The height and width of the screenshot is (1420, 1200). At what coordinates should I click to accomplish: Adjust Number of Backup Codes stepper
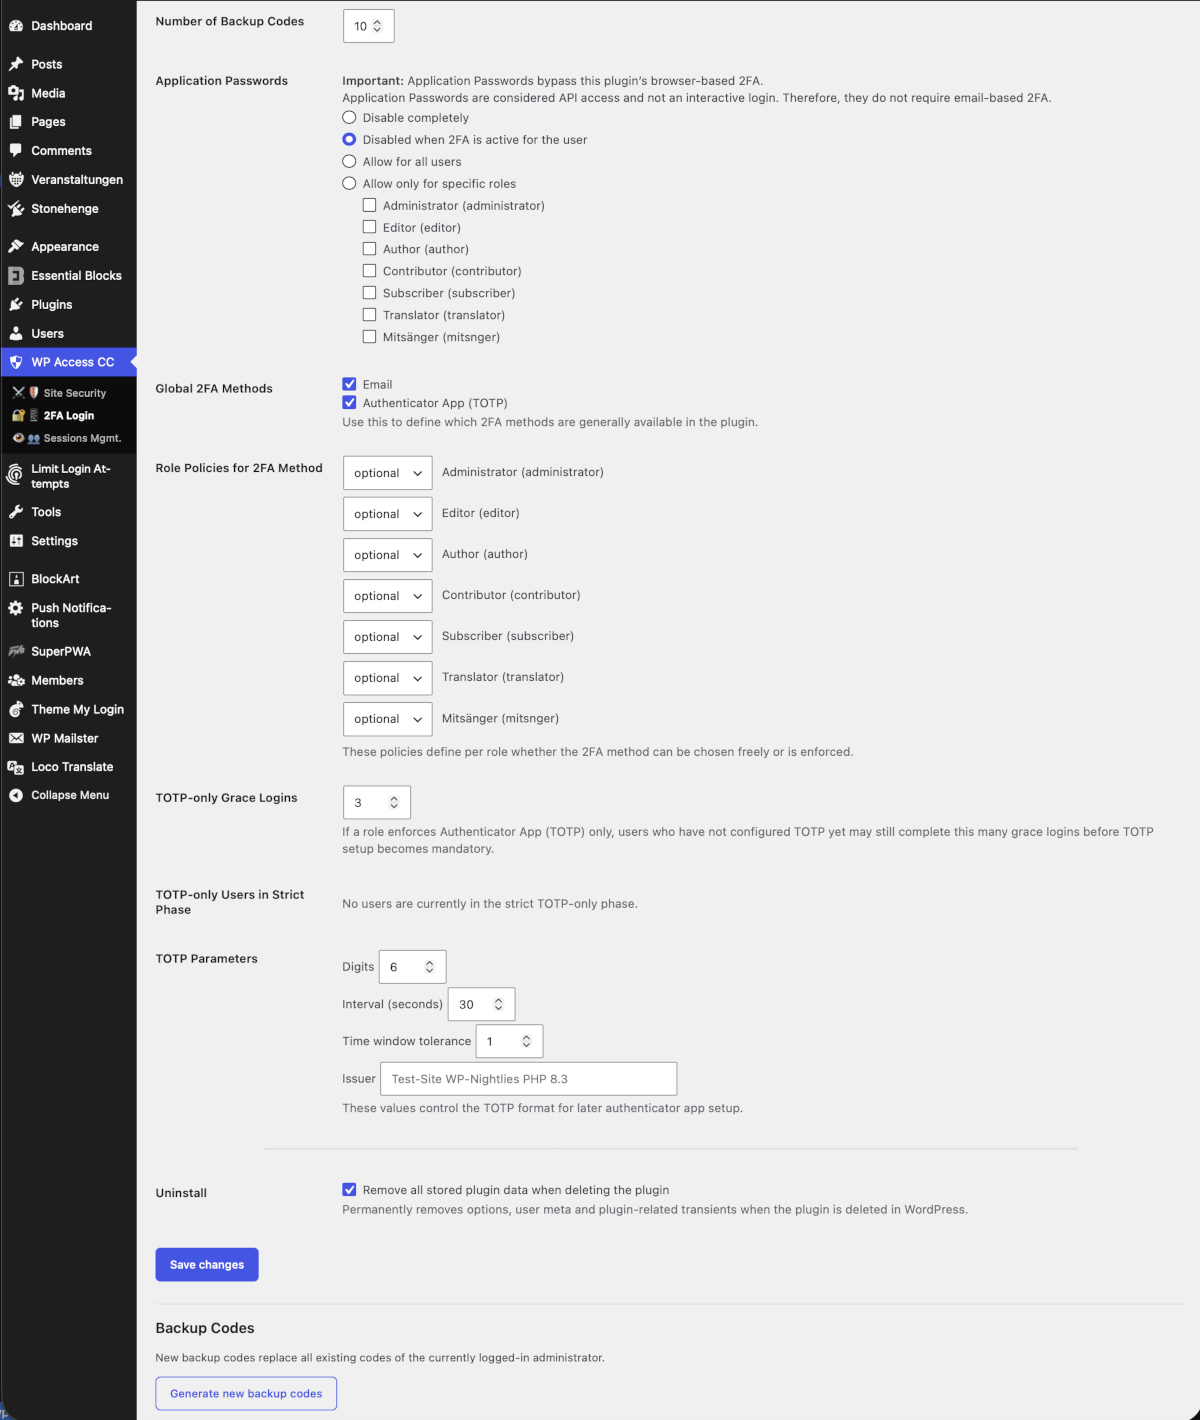point(377,26)
